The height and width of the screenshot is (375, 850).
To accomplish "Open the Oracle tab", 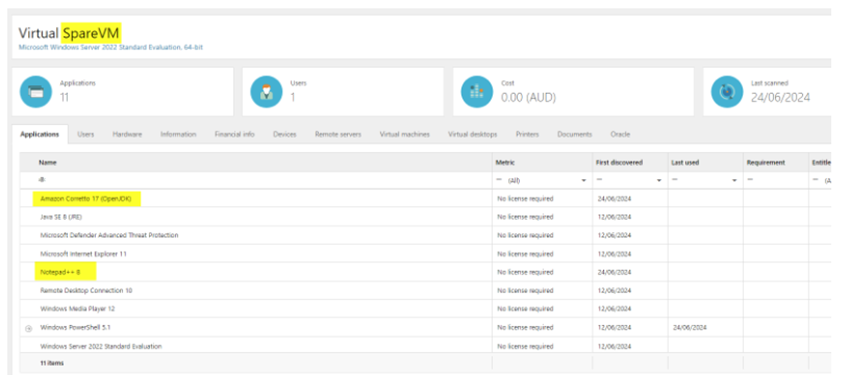I will [620, 134].
